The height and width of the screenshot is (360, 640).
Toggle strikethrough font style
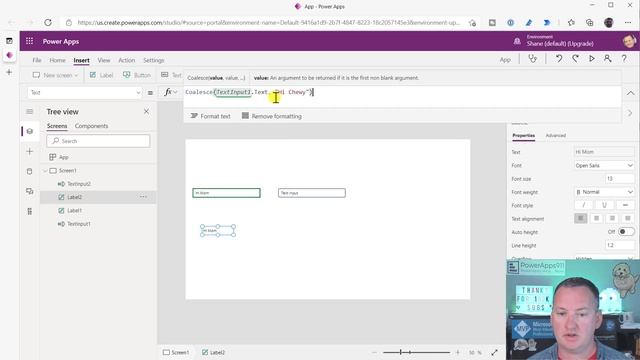coord(625,205)
